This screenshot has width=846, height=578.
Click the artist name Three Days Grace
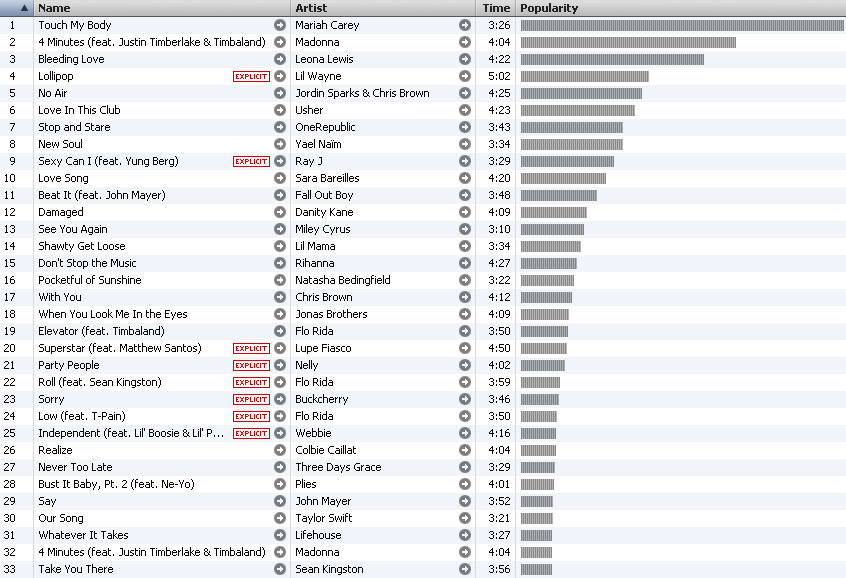(338, 467)
